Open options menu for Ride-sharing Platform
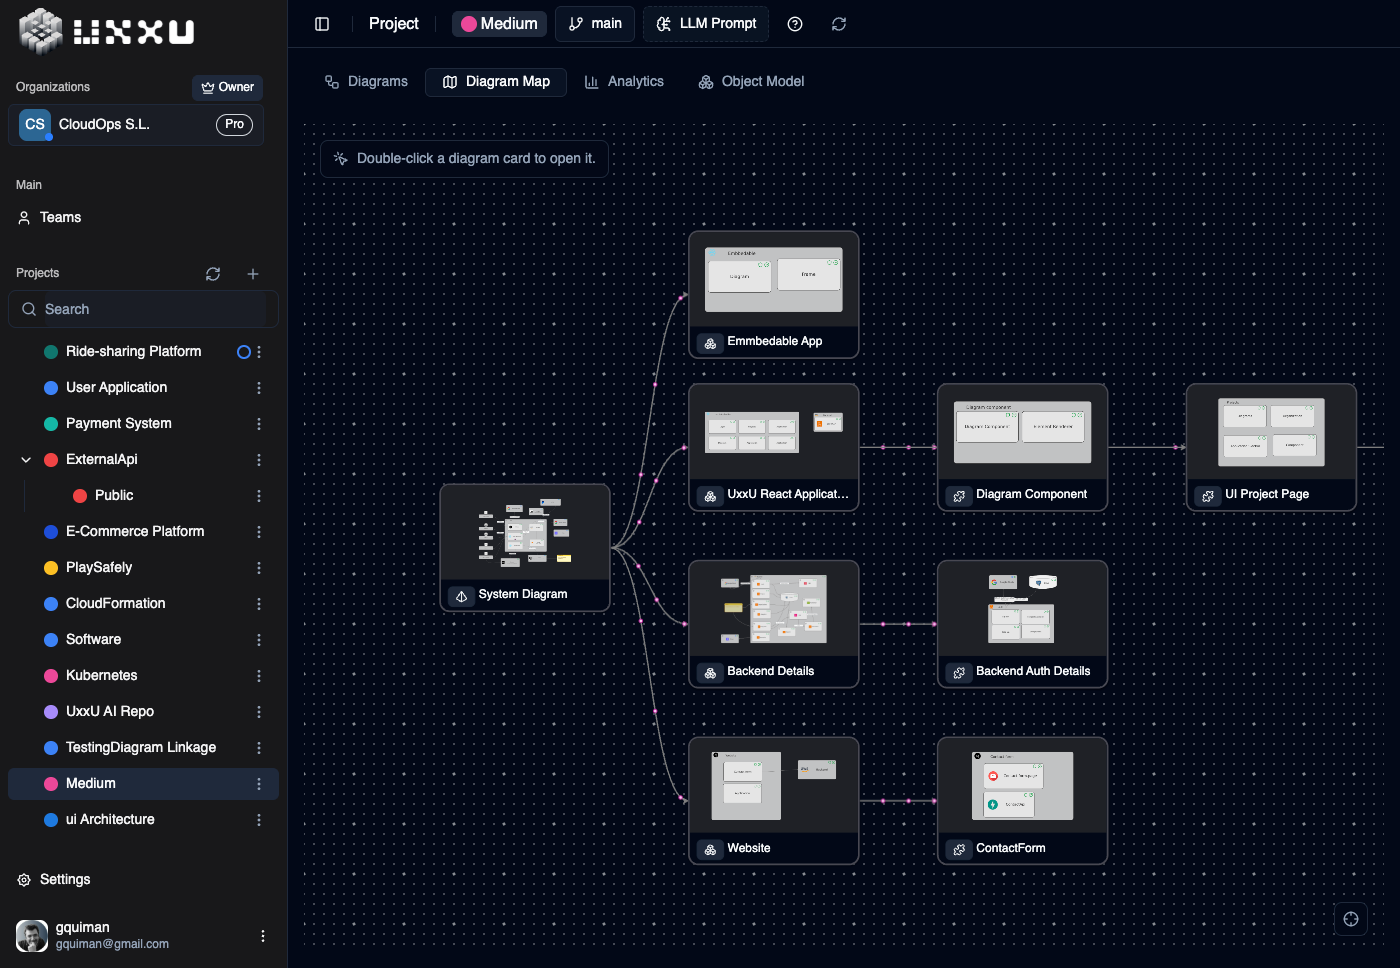Image resolution: width=1400 pixels, height=968 pixels. [x=259, y=352]
